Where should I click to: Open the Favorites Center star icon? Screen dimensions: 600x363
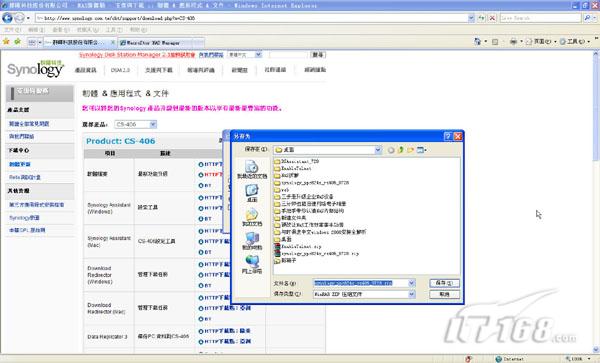[x=6, y=42]
